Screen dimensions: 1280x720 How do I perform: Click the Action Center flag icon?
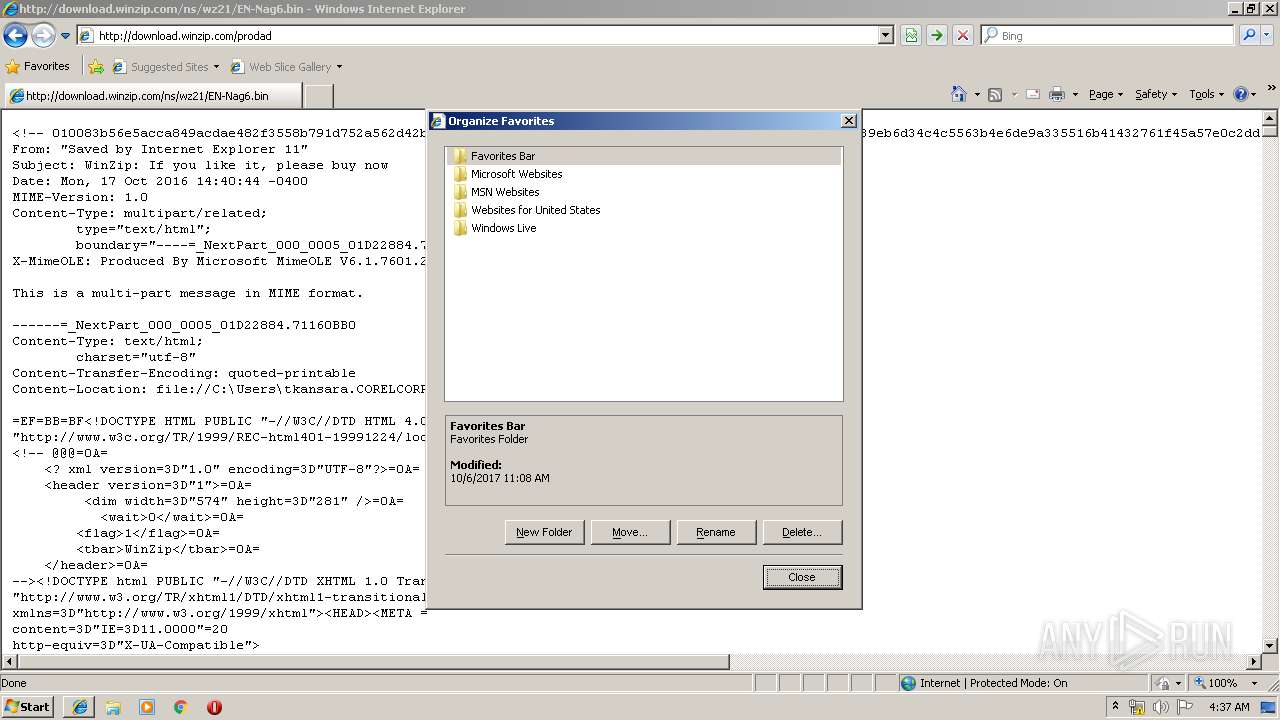[1185, 707]
